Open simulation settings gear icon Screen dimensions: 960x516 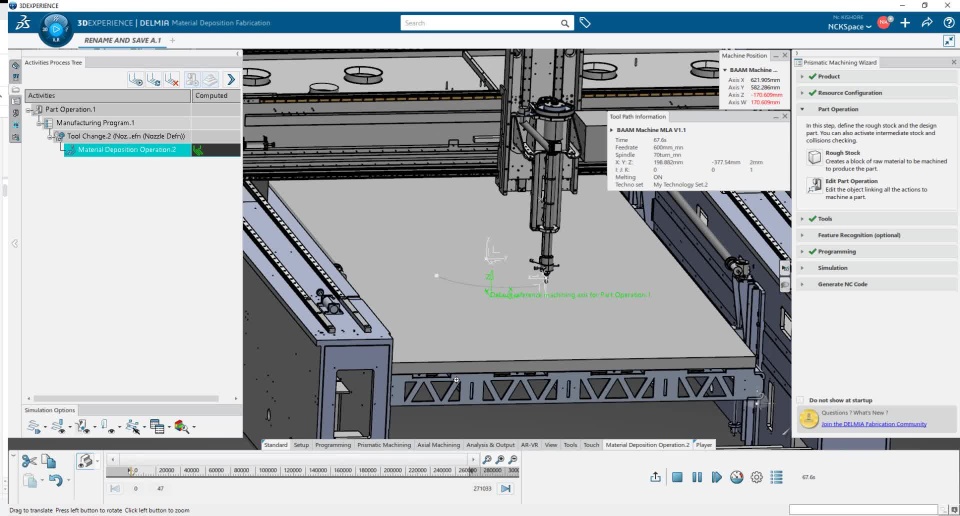[x=757, y=477]
